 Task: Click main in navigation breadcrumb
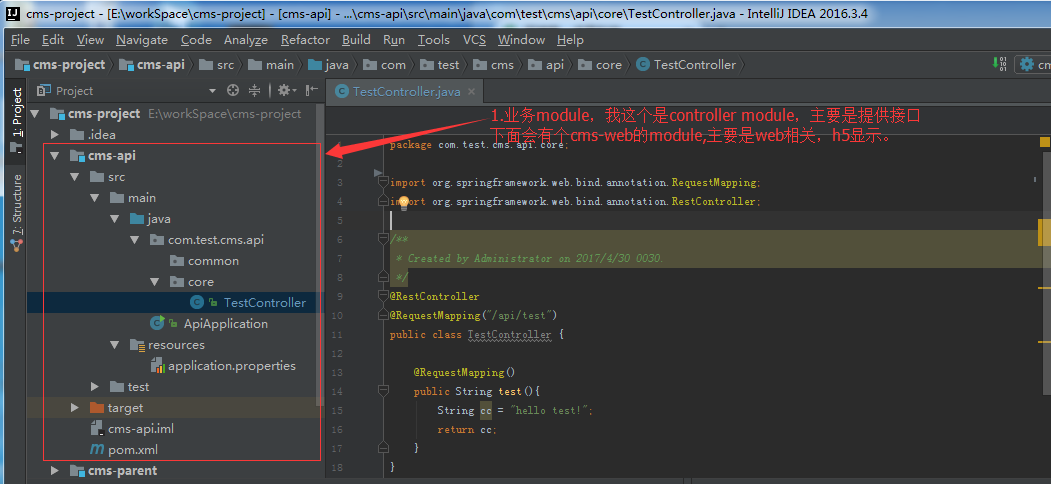click(271, 64)
